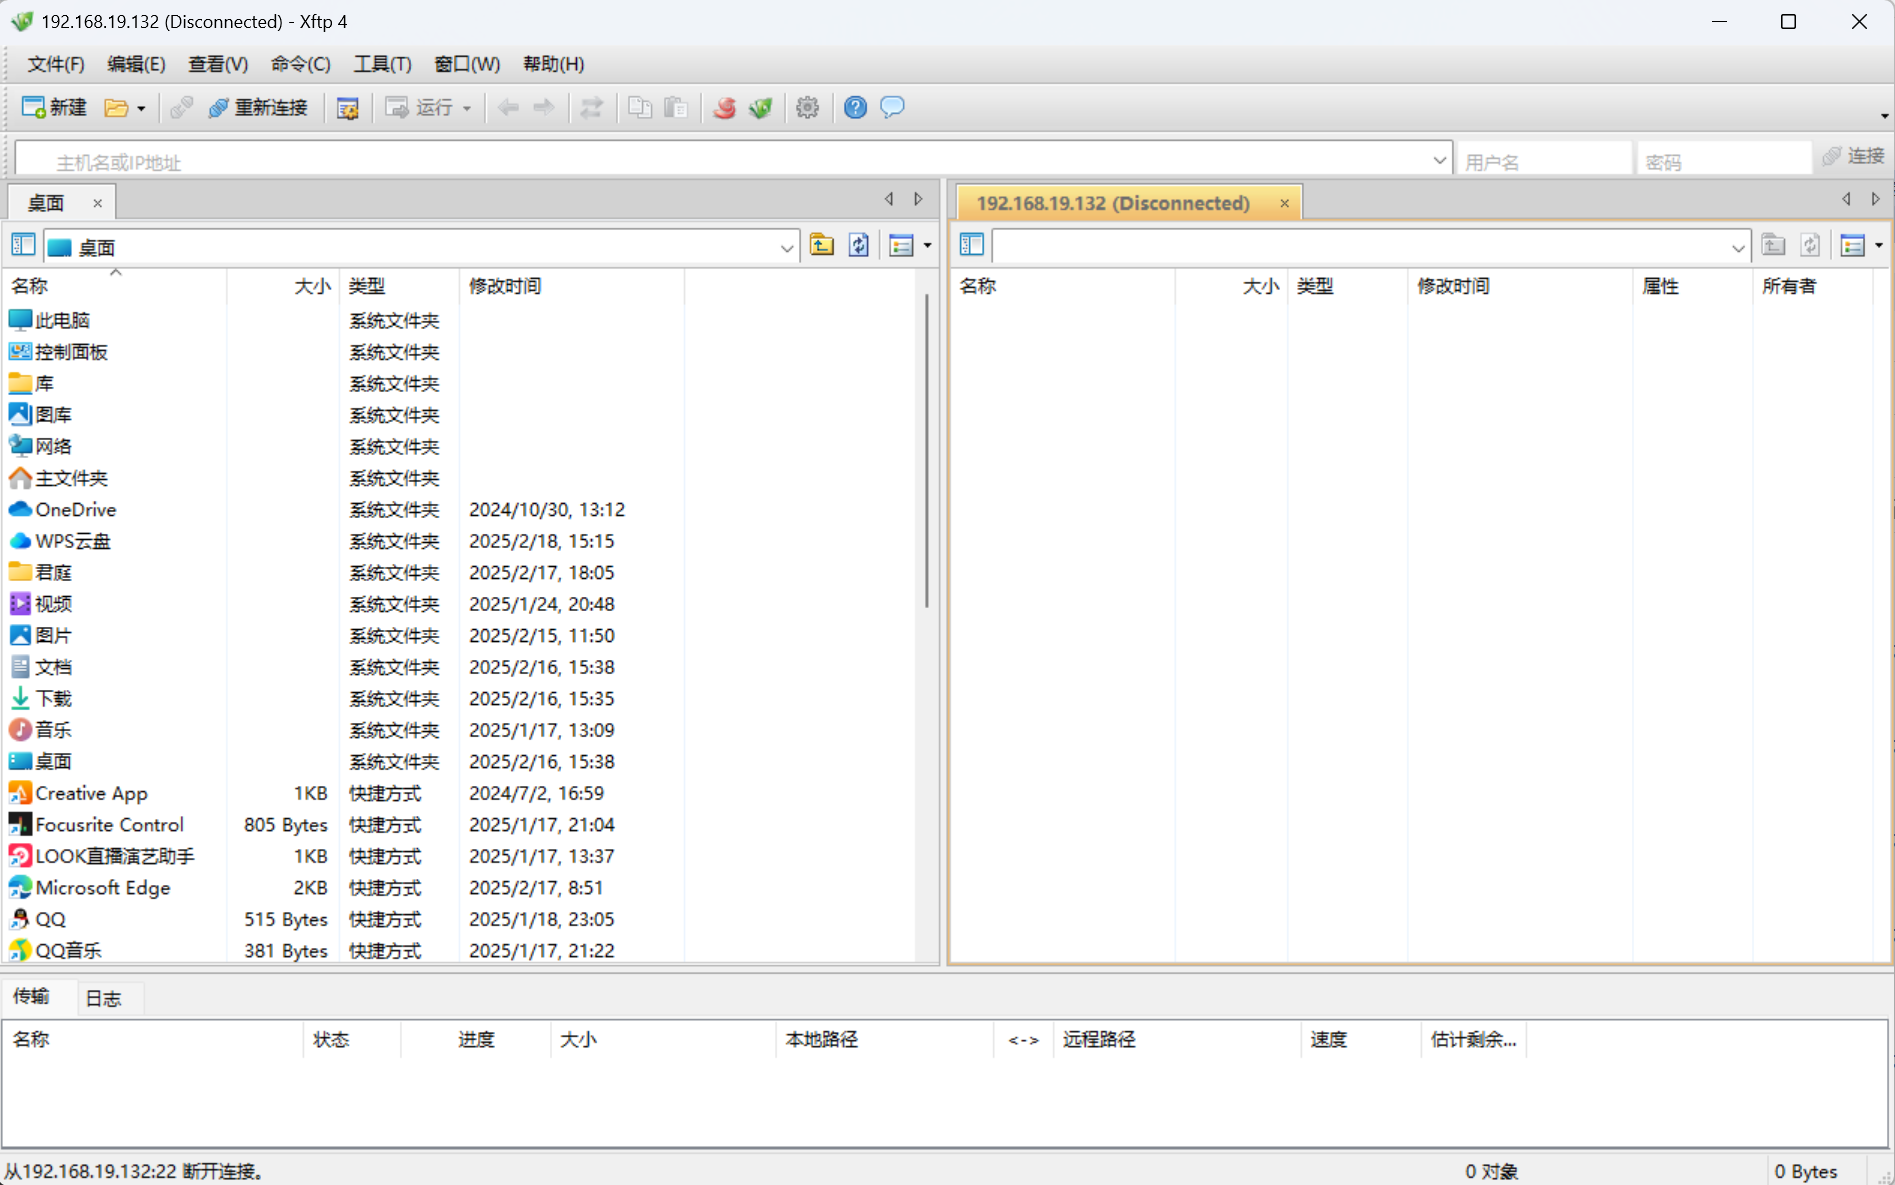This screenshot has width=1895, height=1185.
Task: Click the local pane view mode icon
Action: [901, 245]
